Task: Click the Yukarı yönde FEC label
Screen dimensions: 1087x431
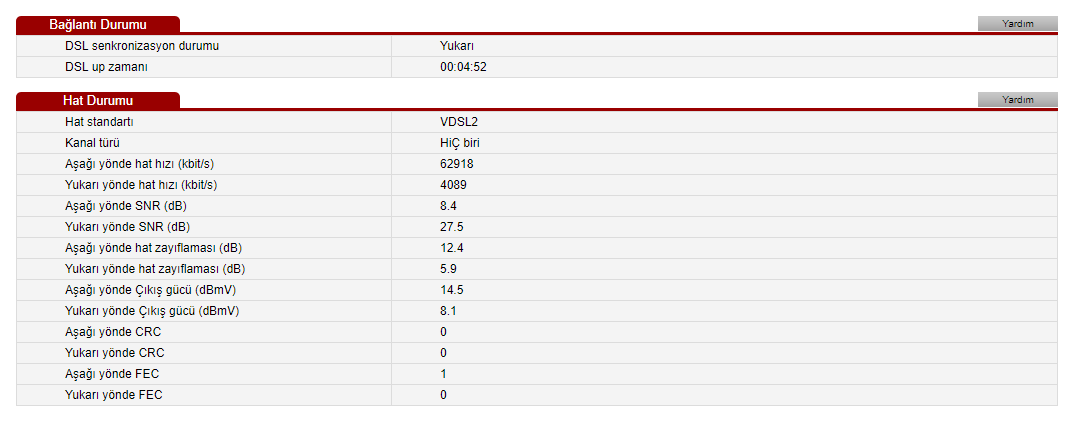Action: point(114,395)
